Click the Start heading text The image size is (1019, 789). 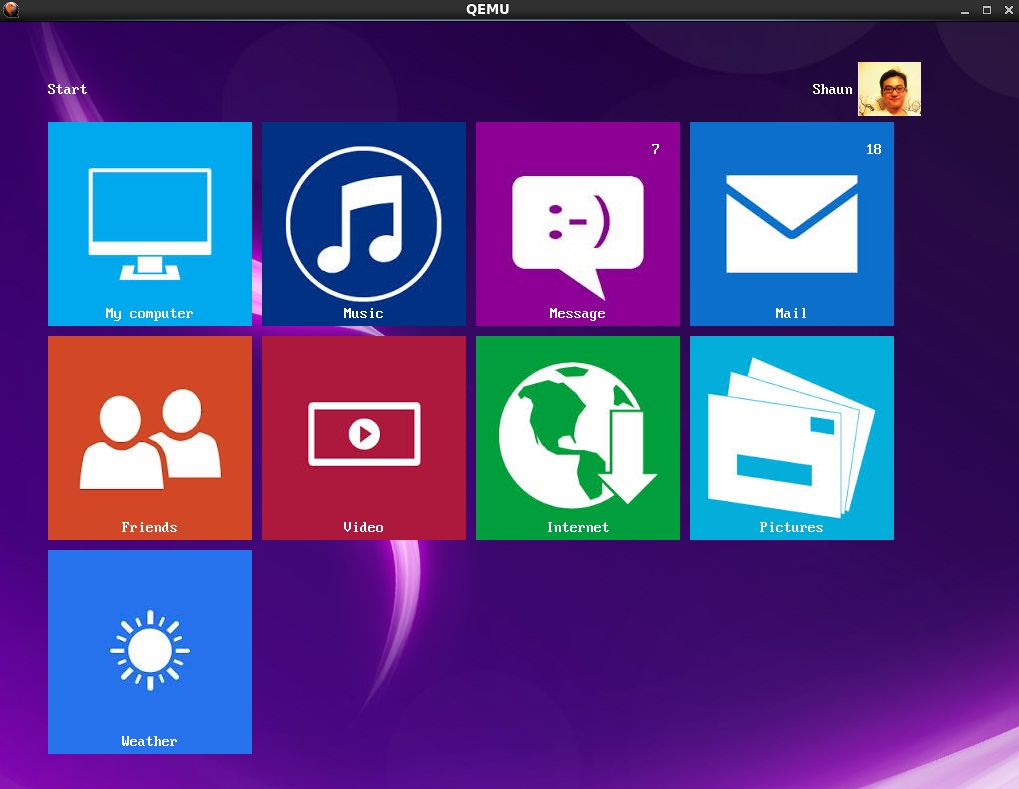(x=67, y=89)
